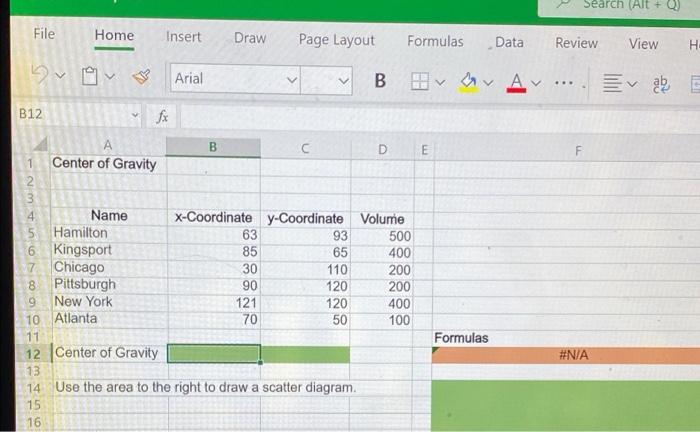Select the green cell C12
This screenshot has width=700, height=432.
[x=305, y=355]
